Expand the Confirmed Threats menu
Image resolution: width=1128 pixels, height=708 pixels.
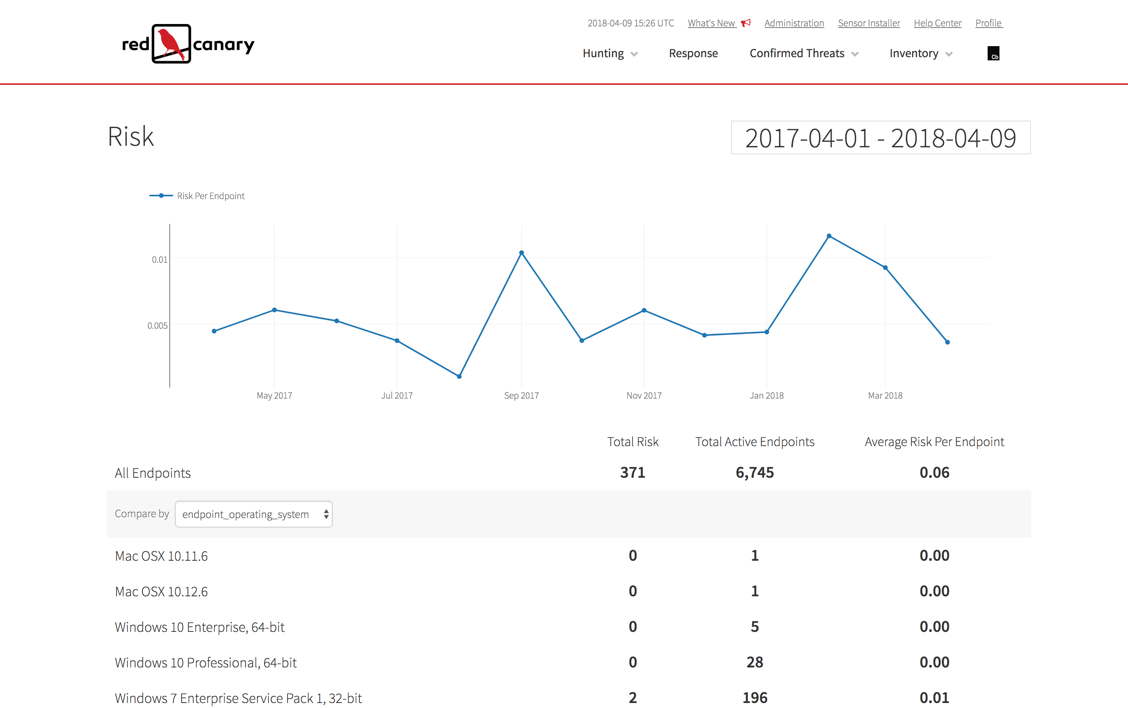pyautogui.click(x=804, y=54)
